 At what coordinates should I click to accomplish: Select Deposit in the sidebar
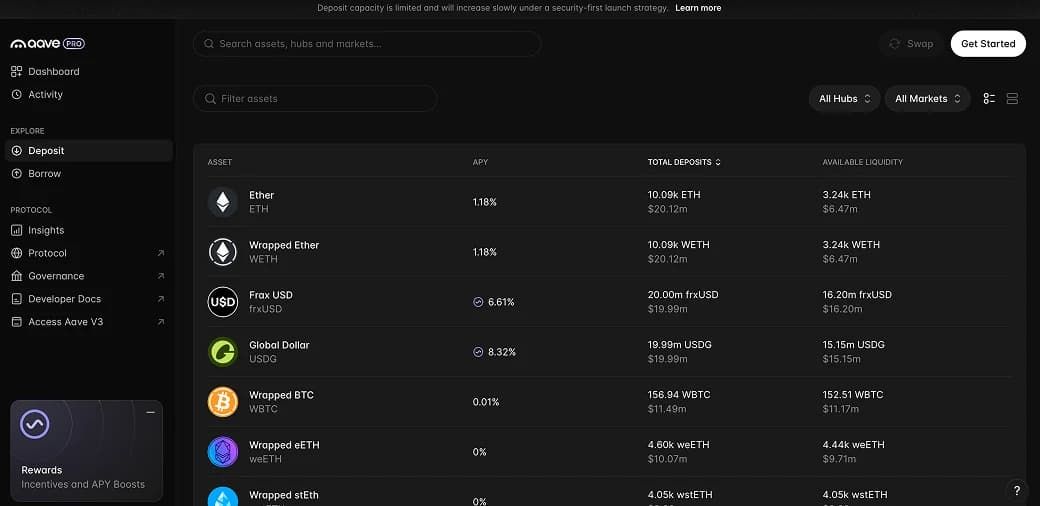89,151
